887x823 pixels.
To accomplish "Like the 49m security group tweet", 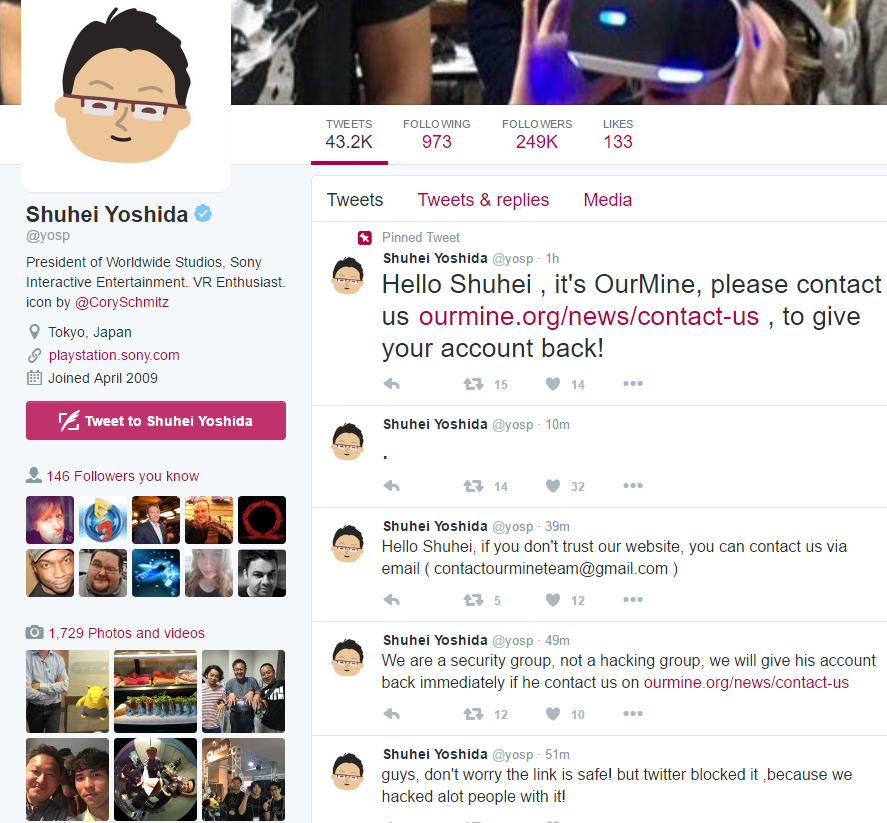I will click(553, 714).
